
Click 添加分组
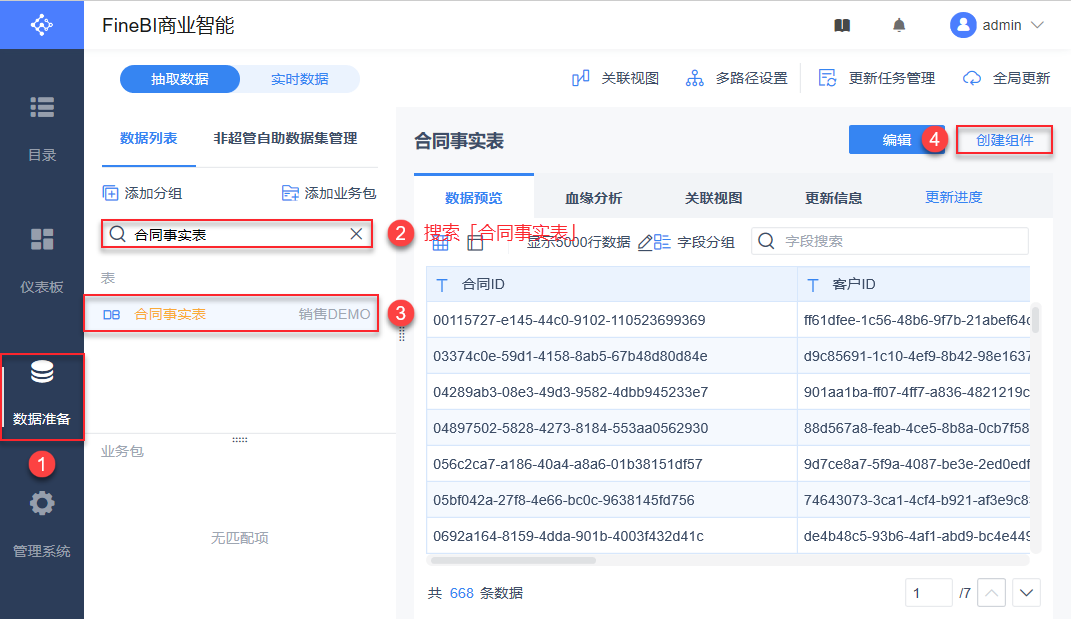[x=142, y=193]
